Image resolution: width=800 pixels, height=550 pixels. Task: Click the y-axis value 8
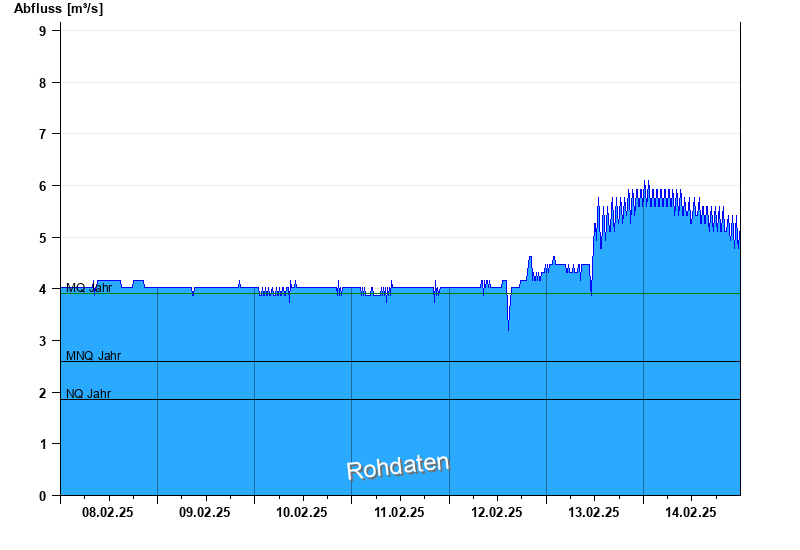[x=42, y=83]
